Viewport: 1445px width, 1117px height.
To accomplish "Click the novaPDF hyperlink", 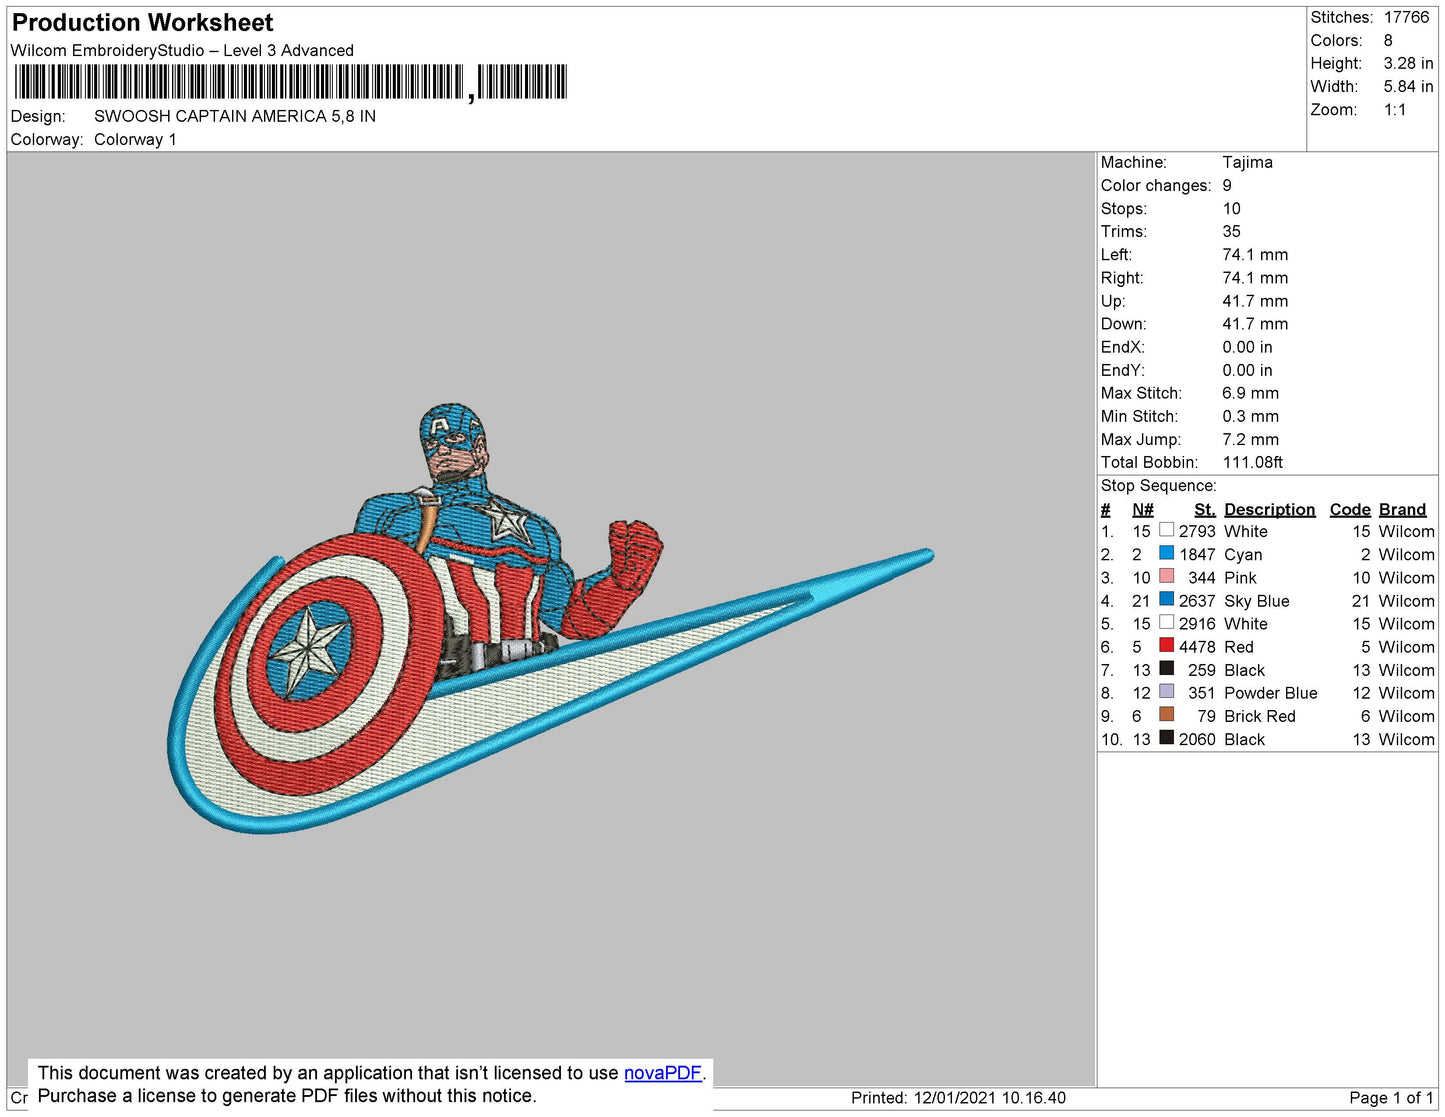I will 662,1073.
